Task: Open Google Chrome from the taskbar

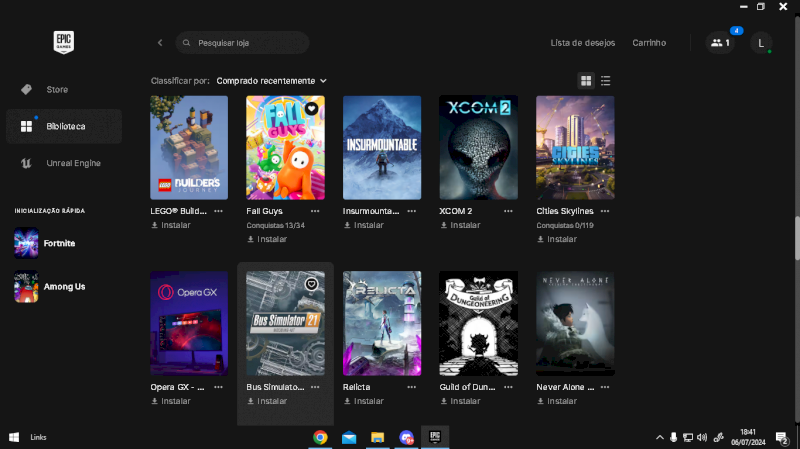Action: pos(320,437)
